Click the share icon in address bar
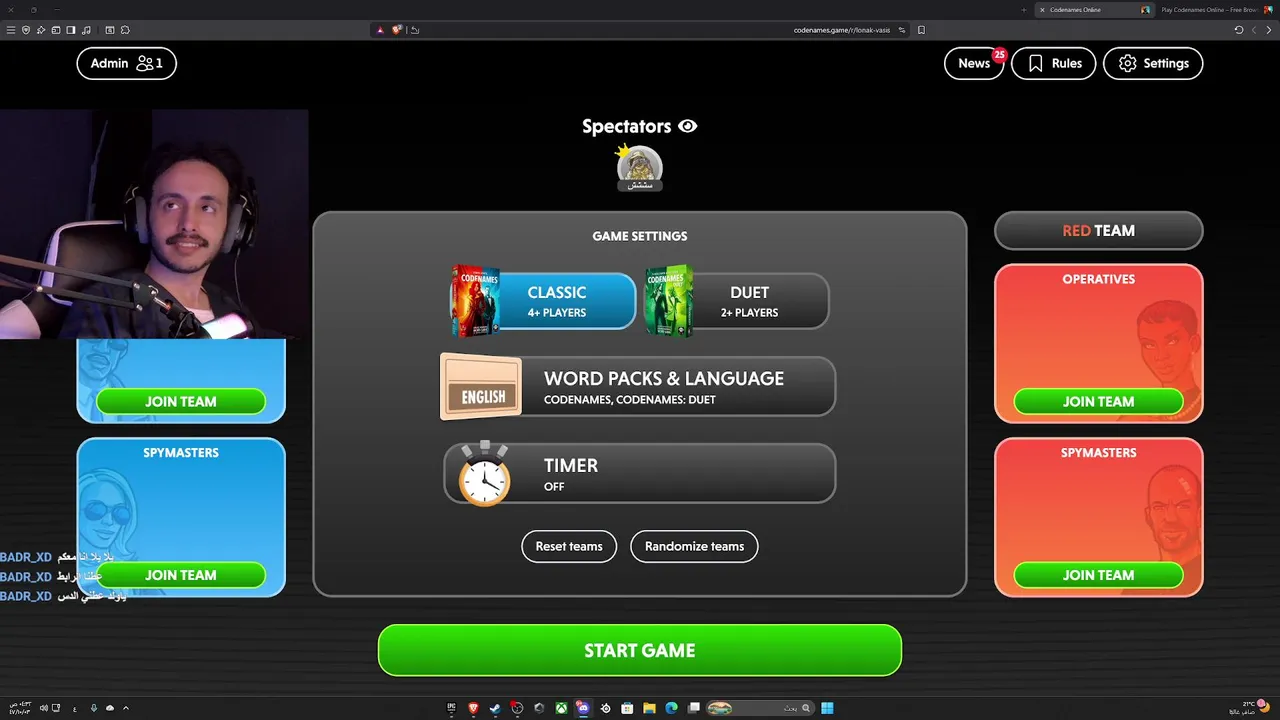The width and height of the screenshot is (1280, 720). pos(415,30)
